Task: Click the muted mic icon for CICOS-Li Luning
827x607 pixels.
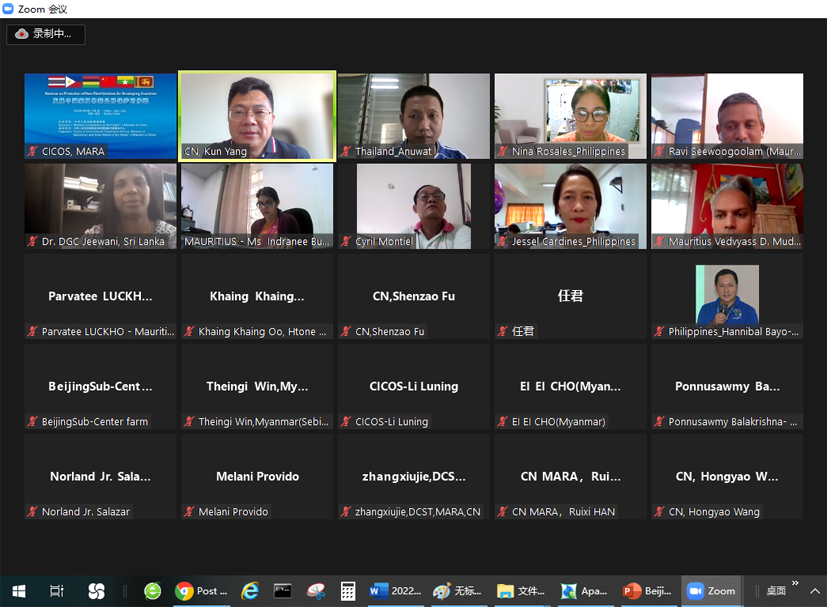Action: 347,422
